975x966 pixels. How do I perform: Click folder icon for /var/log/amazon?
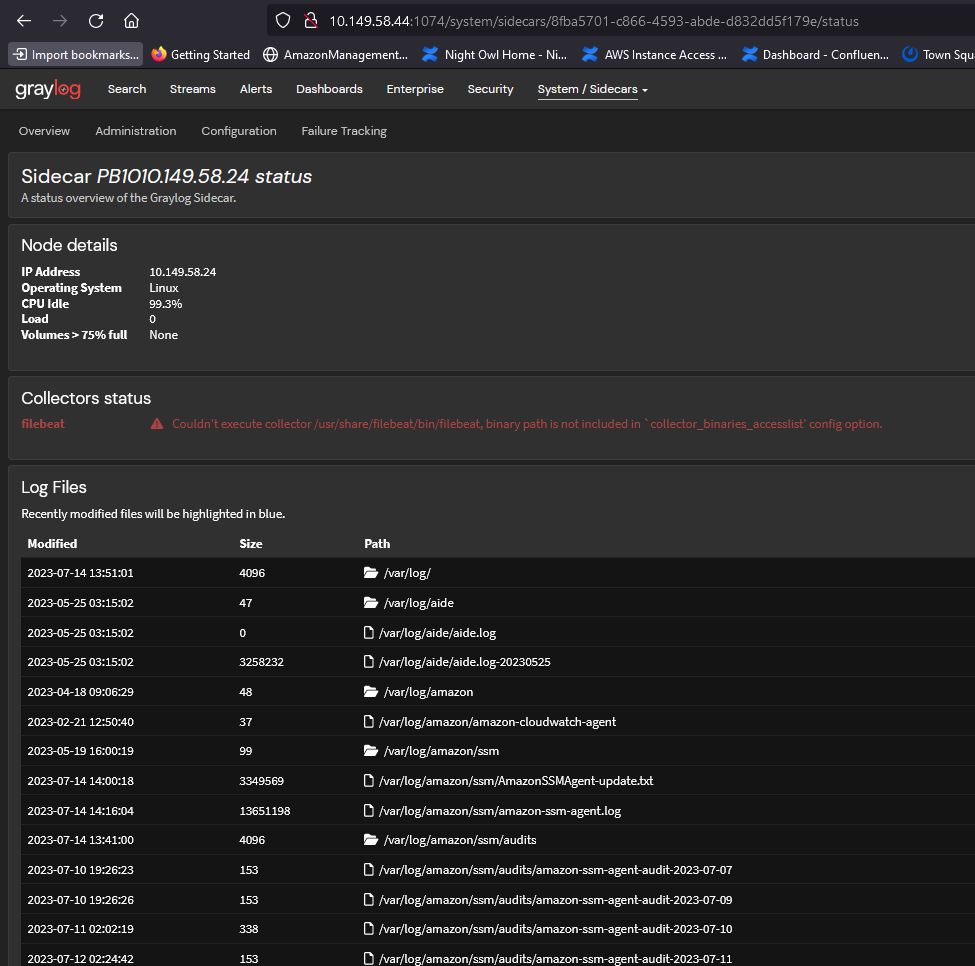coord(371,692)
